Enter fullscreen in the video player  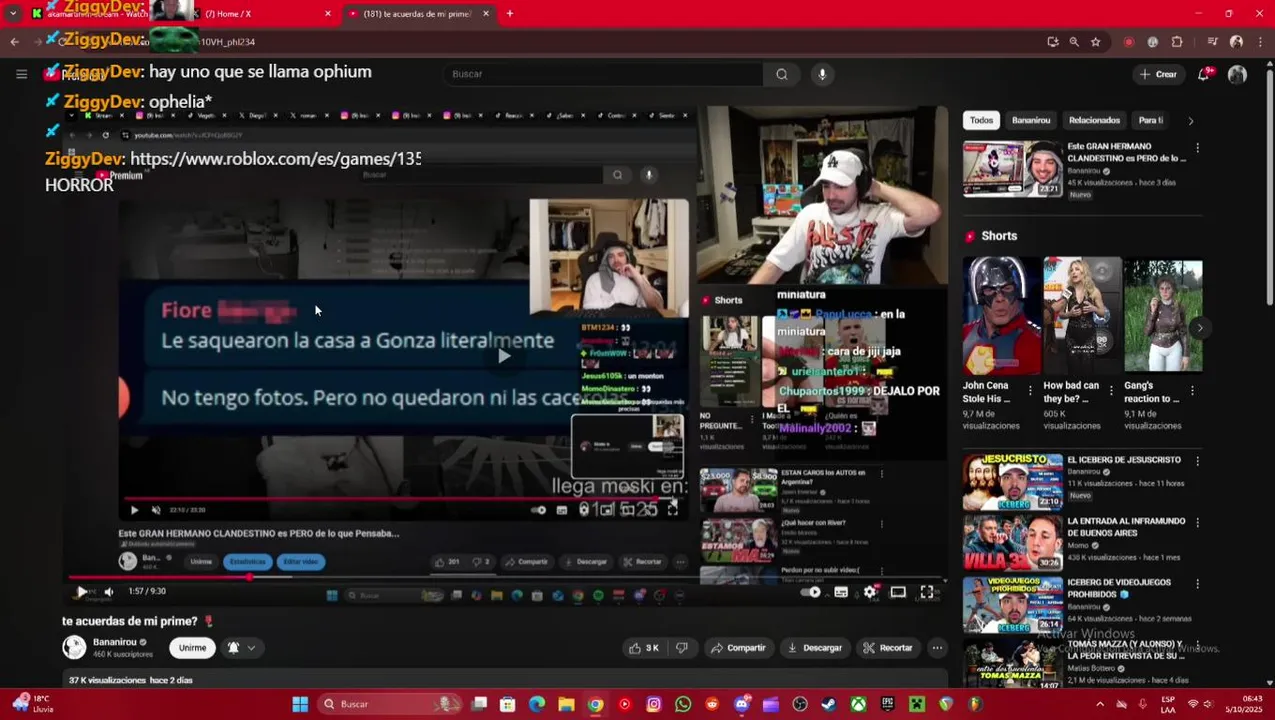click(927, 592)
